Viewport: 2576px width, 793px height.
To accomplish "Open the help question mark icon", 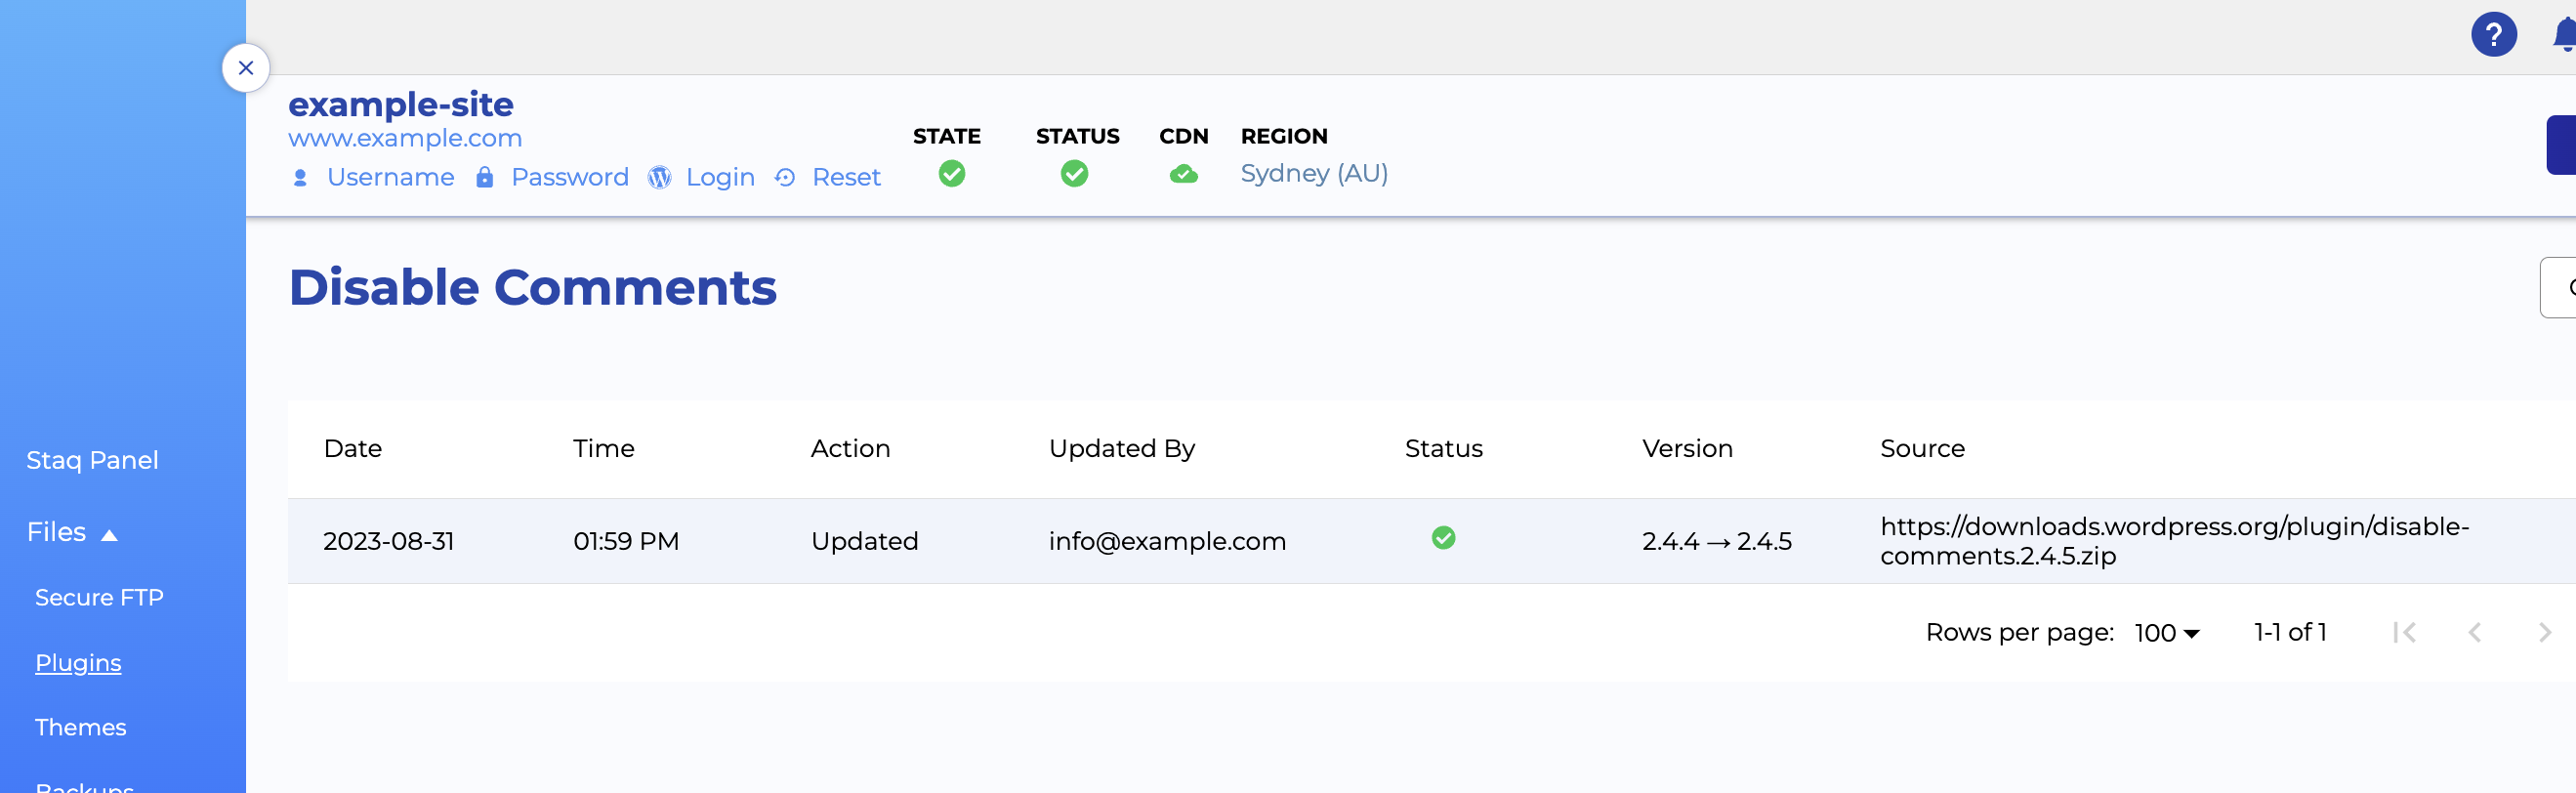I will pos(2493,35).
